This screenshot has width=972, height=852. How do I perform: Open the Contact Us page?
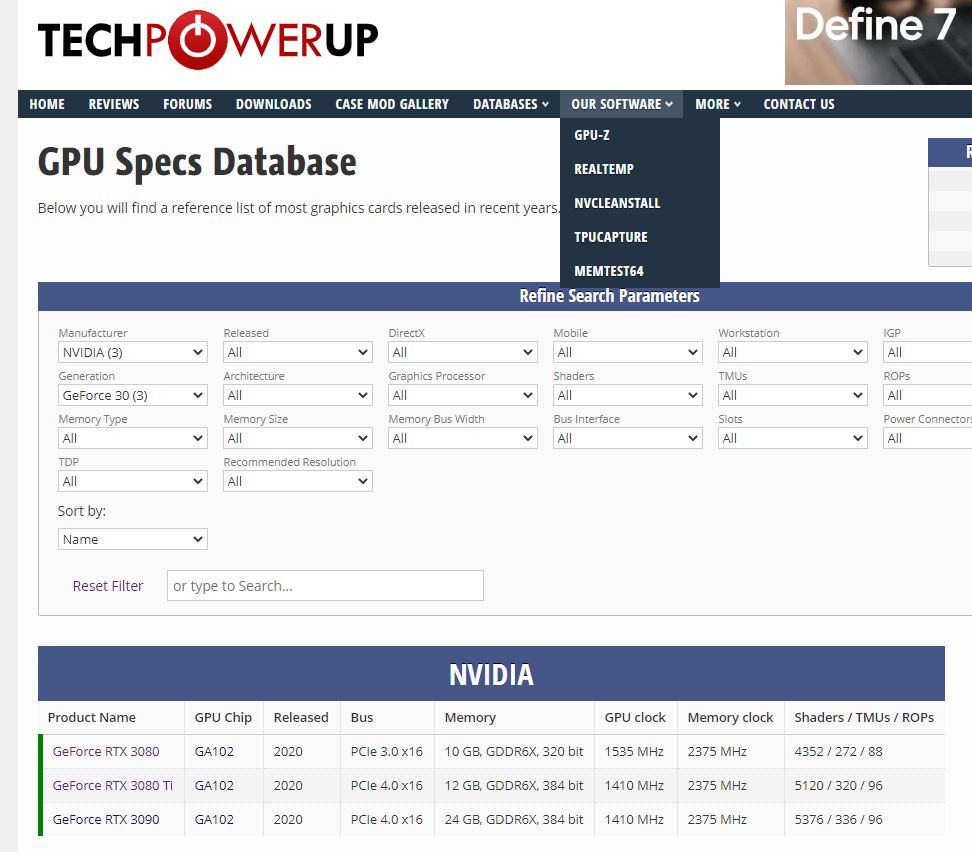pyautogui.click(x=799, y=104)
